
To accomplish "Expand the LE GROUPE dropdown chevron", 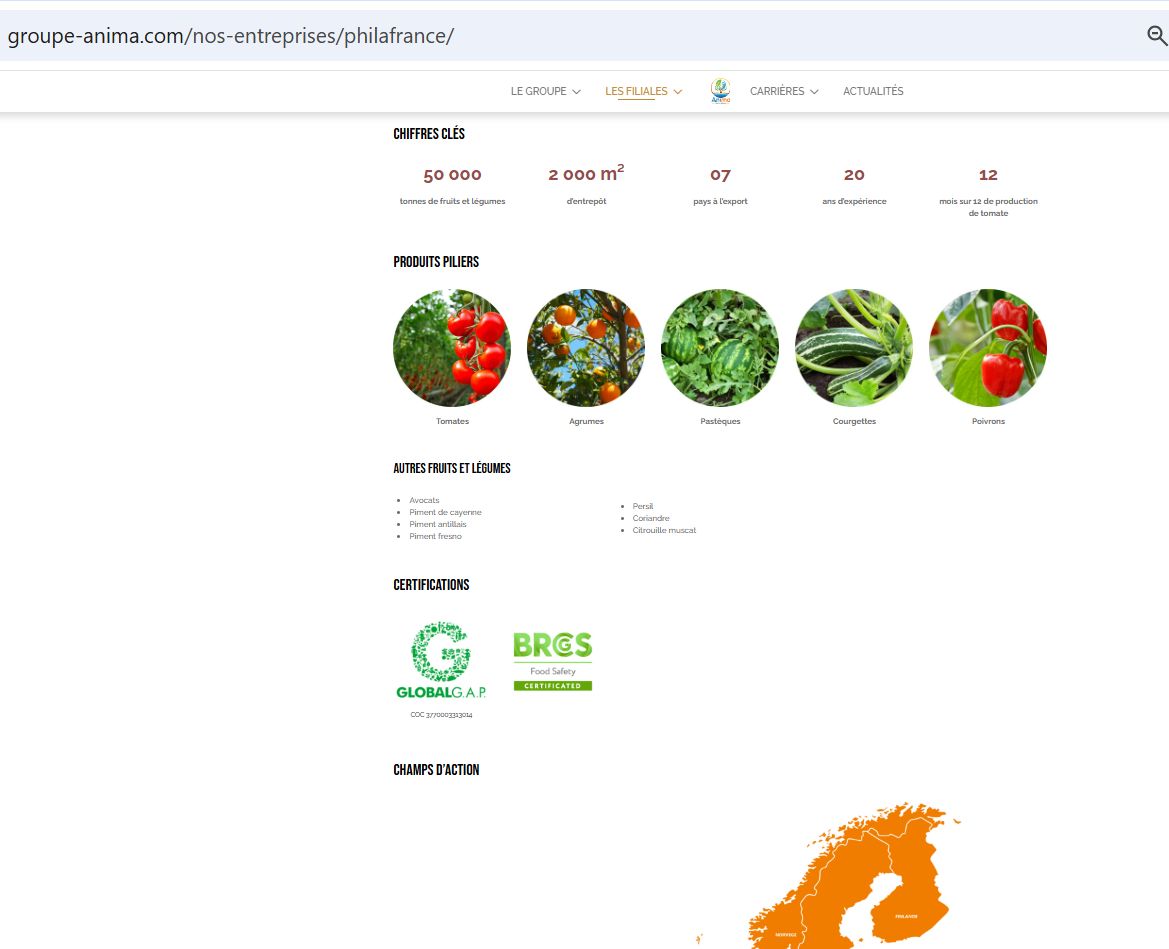I will coord(576,92).
